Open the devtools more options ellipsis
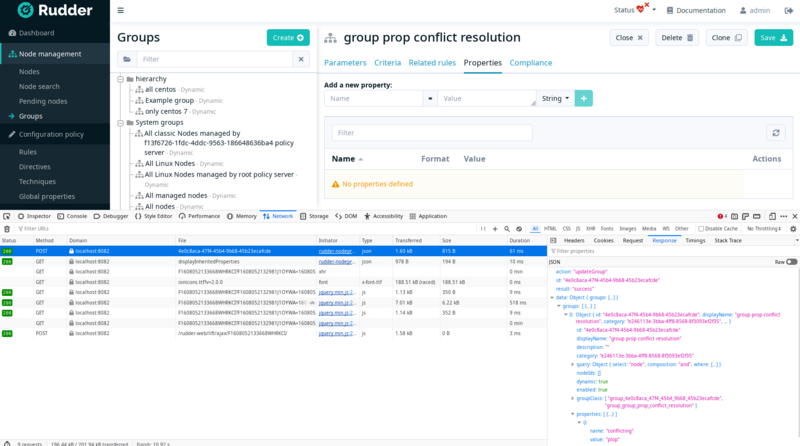The height and width of the screenshot is (446, 800). tap(783, 216)
